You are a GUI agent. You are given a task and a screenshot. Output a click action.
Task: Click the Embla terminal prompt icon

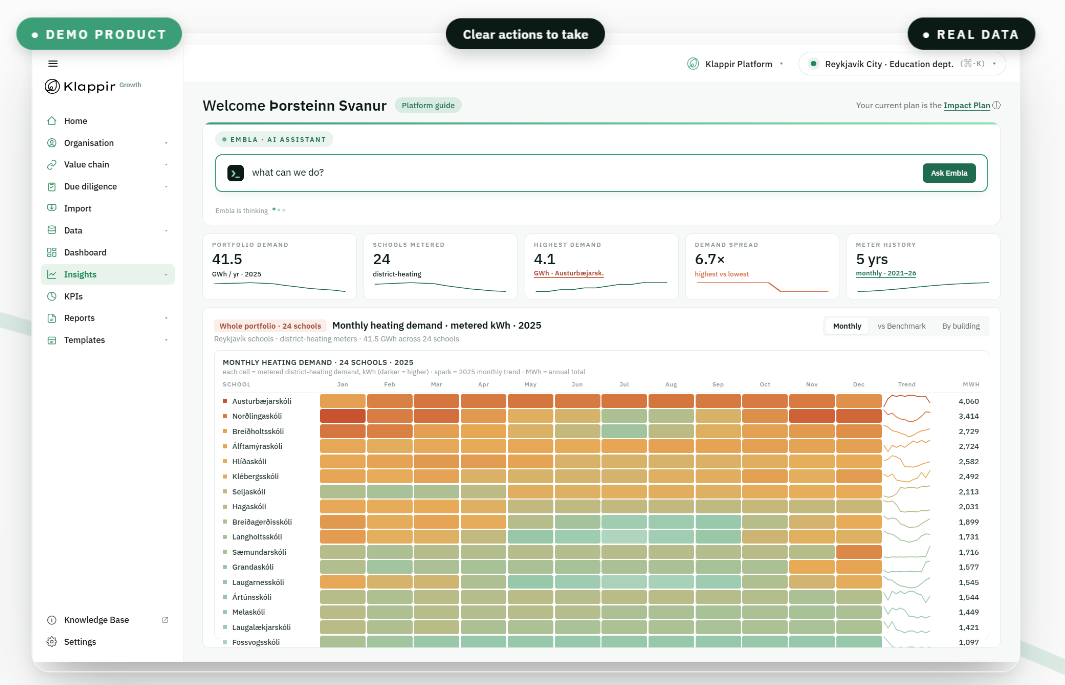coord(236,173)
